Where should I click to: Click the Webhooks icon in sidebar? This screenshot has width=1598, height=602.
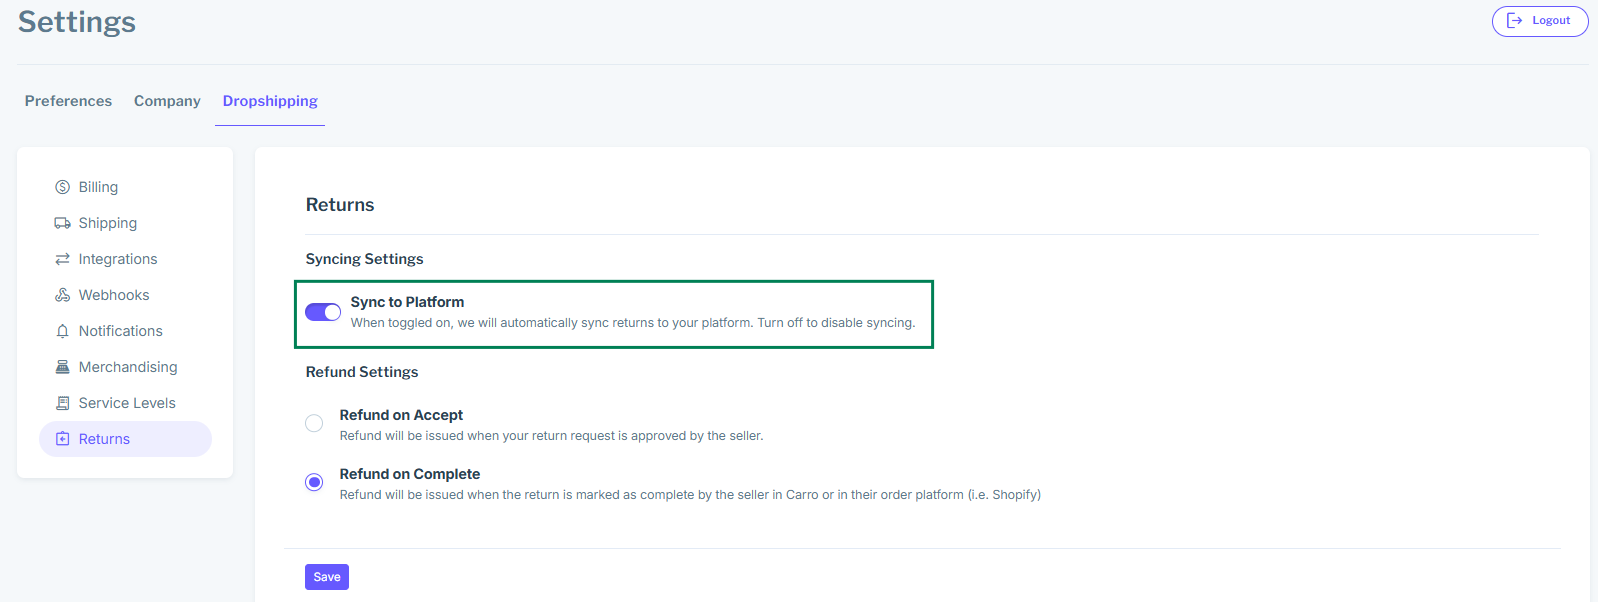tap(62, 295)
